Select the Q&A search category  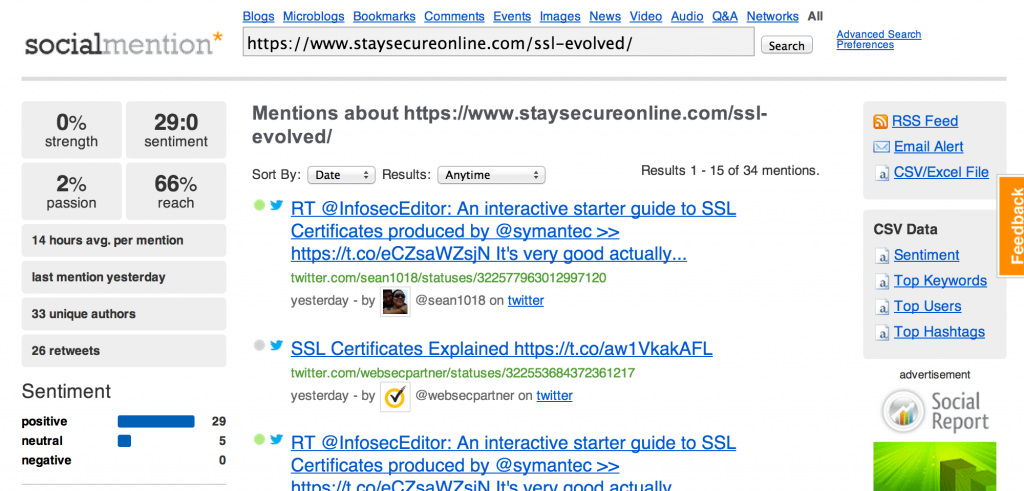(725, 16)
